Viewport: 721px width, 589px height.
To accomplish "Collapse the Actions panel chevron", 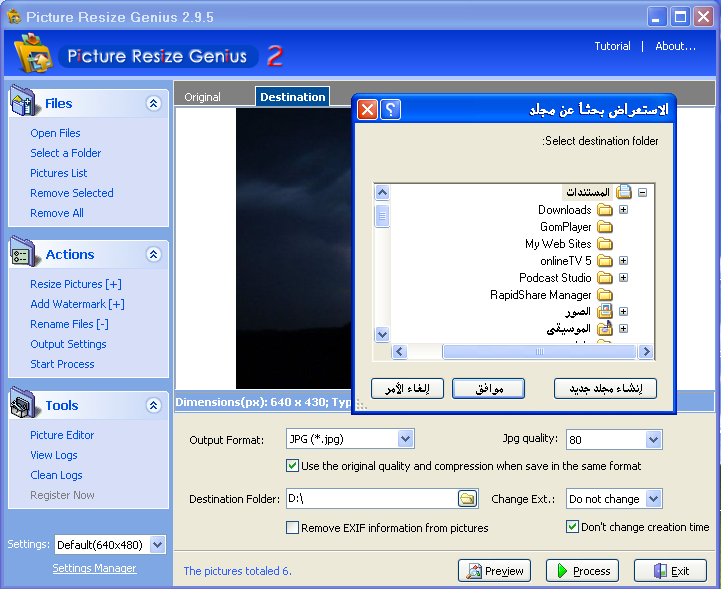I will pyautogui.click(x=154, y=254).
